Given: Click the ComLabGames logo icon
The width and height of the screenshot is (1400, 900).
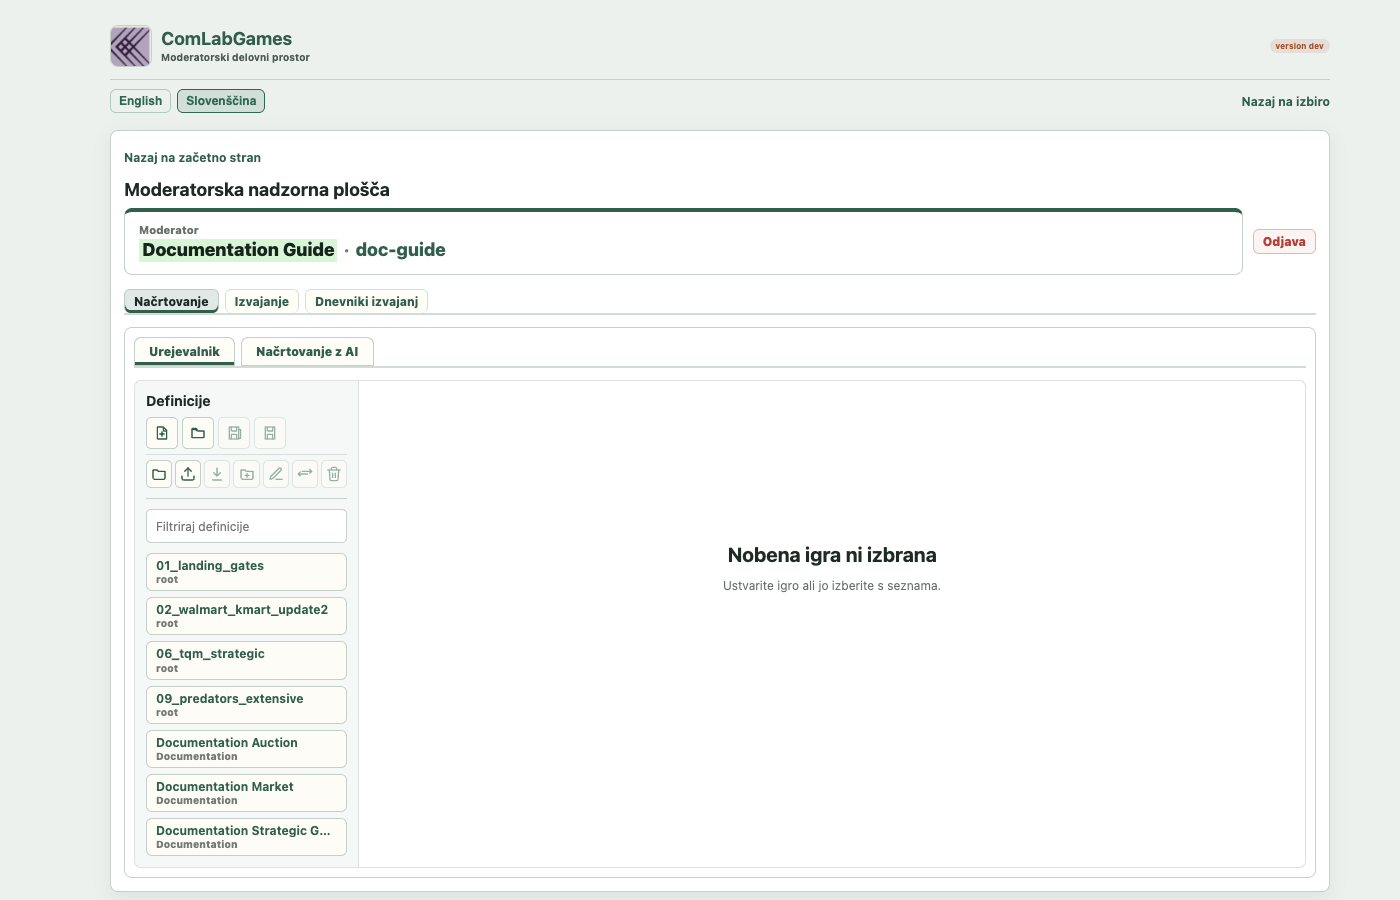Looking at the screenshot, I should pyautogui.click(x=130, y=46).
